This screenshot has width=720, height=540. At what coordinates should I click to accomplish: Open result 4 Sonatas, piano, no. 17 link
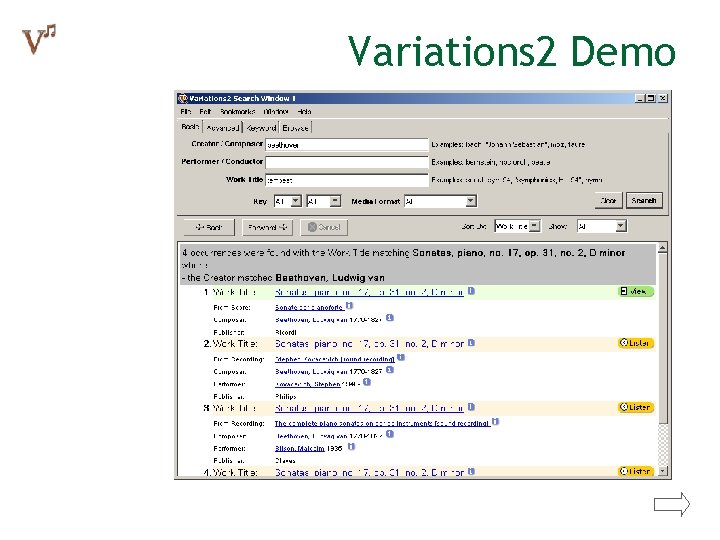click(x=369, y=472)
